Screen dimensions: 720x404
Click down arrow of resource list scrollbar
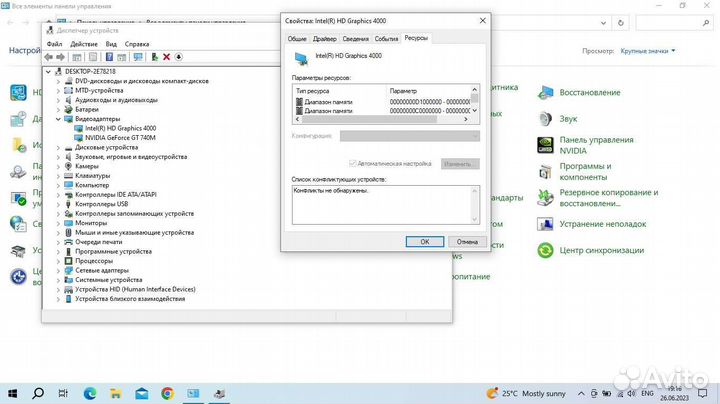[x=475, y=110]
